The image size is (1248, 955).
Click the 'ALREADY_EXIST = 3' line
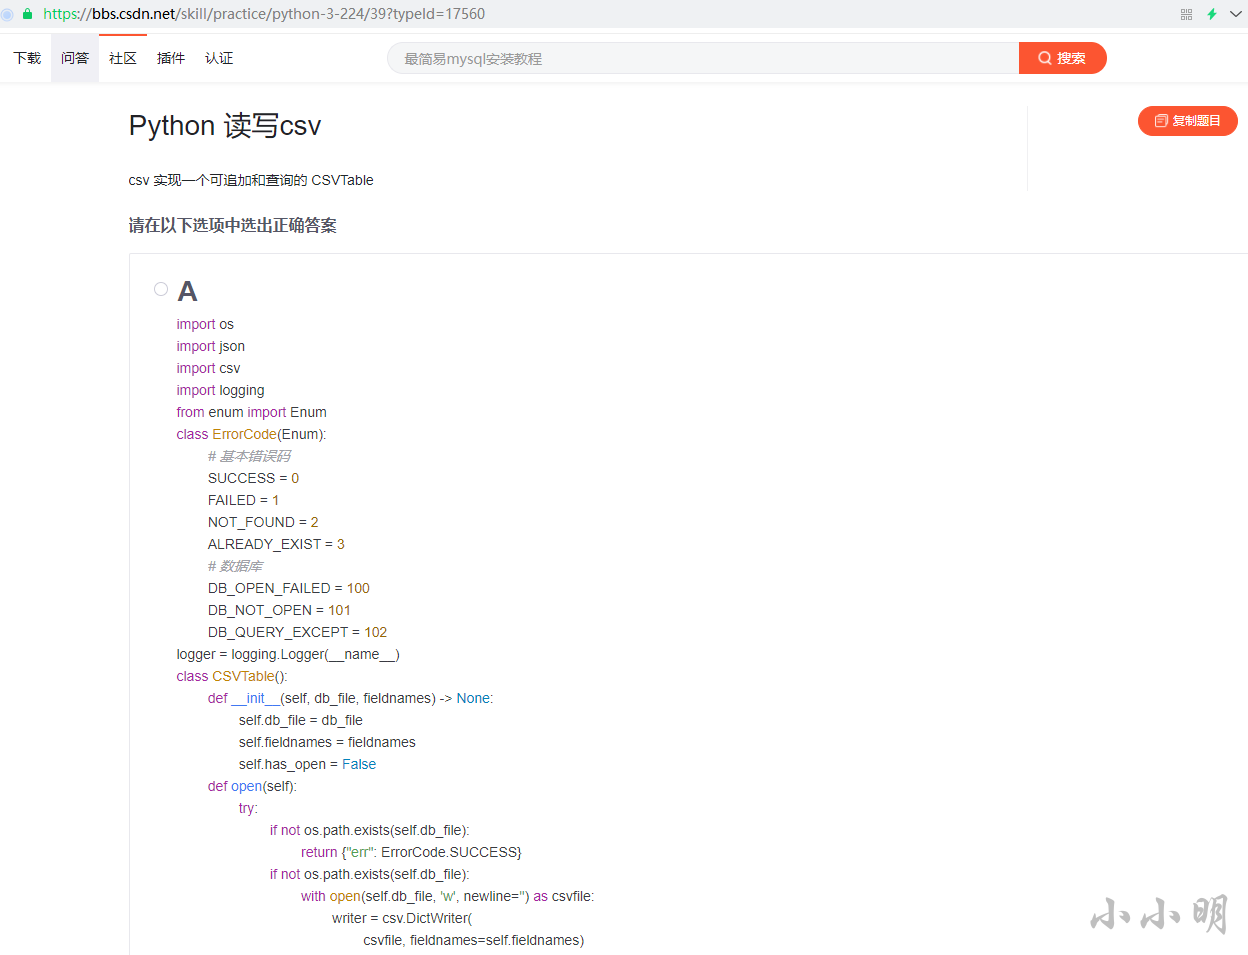pyautogui.click(x=276, y=544)
